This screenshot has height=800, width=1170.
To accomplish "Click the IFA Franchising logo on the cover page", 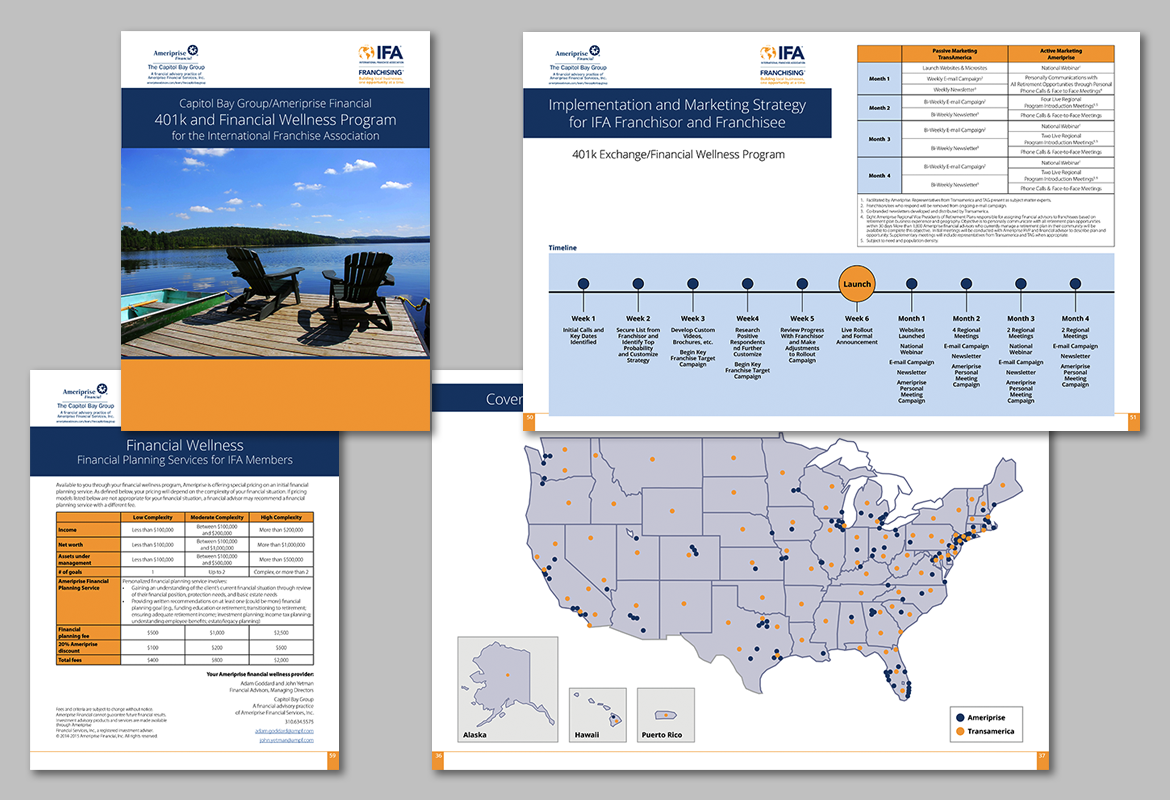I will [381, 60].
